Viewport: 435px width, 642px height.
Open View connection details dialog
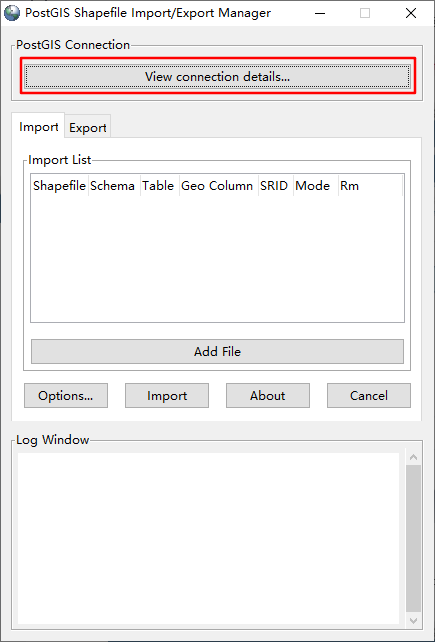(x=218, y=77)
